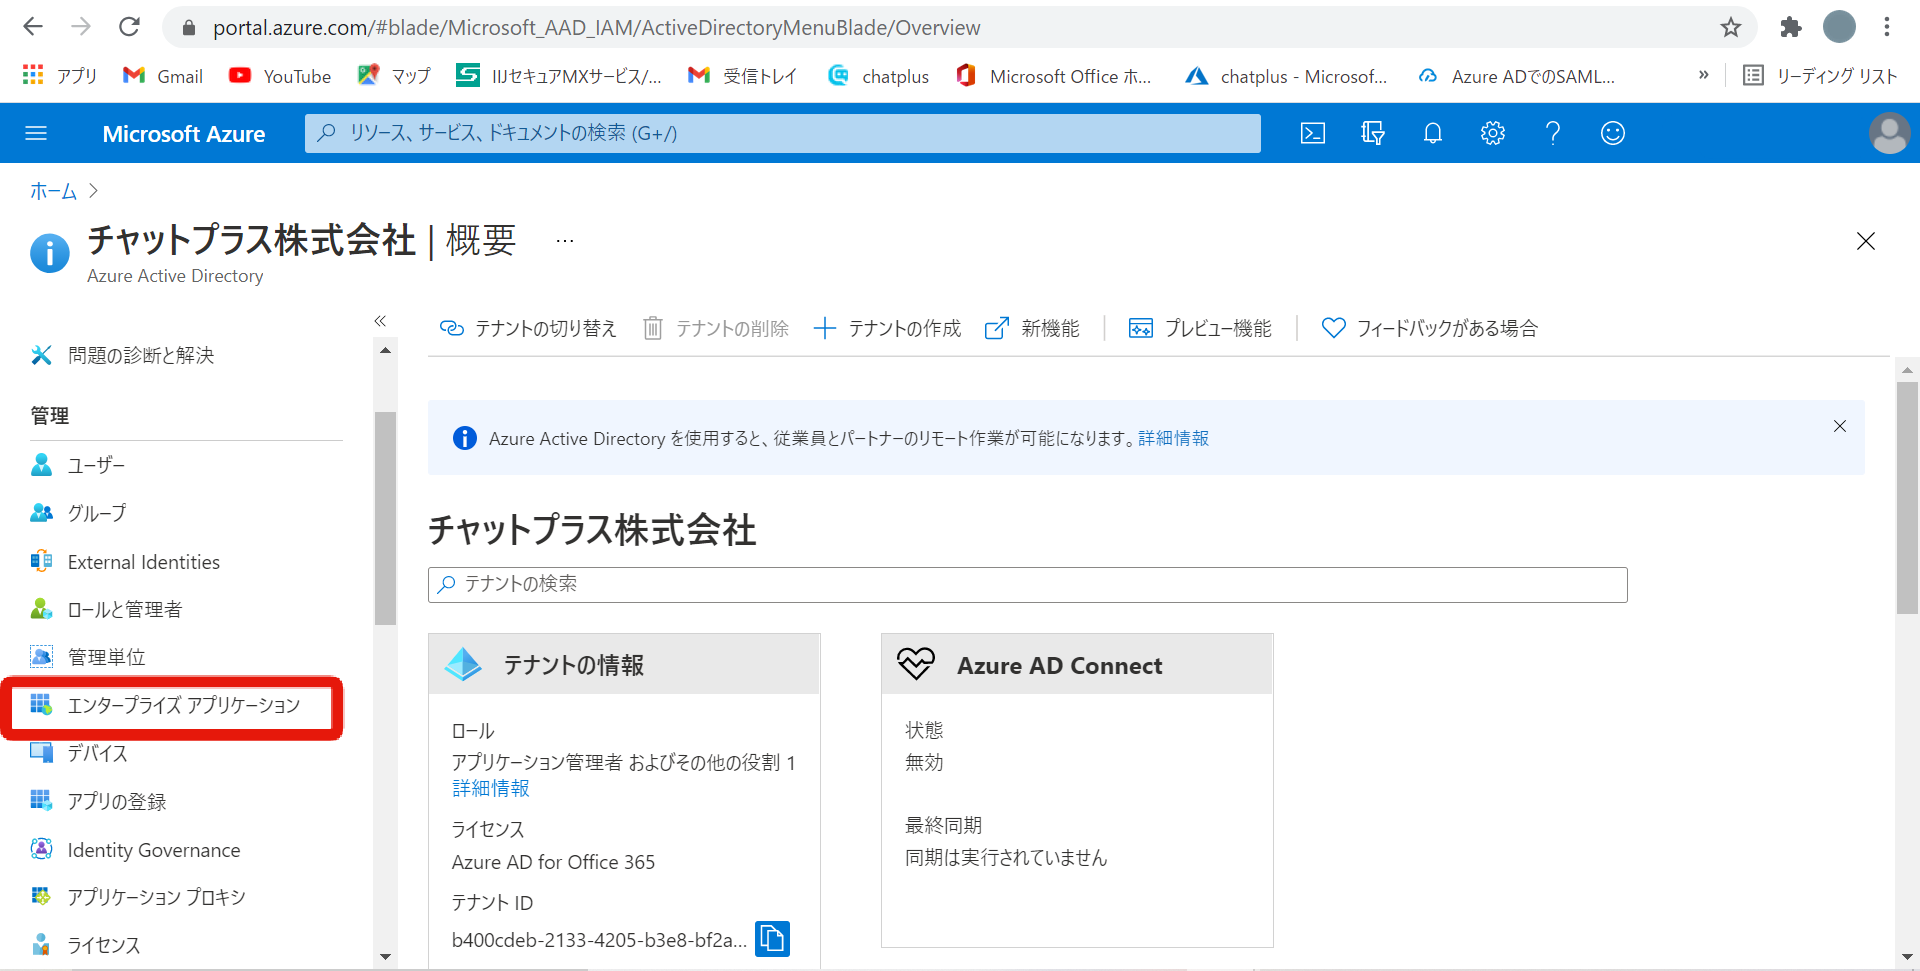This screenshot has width=1920, height=971.
Task: Open the chatplus bookmark
Action: [x=879, y=76]
